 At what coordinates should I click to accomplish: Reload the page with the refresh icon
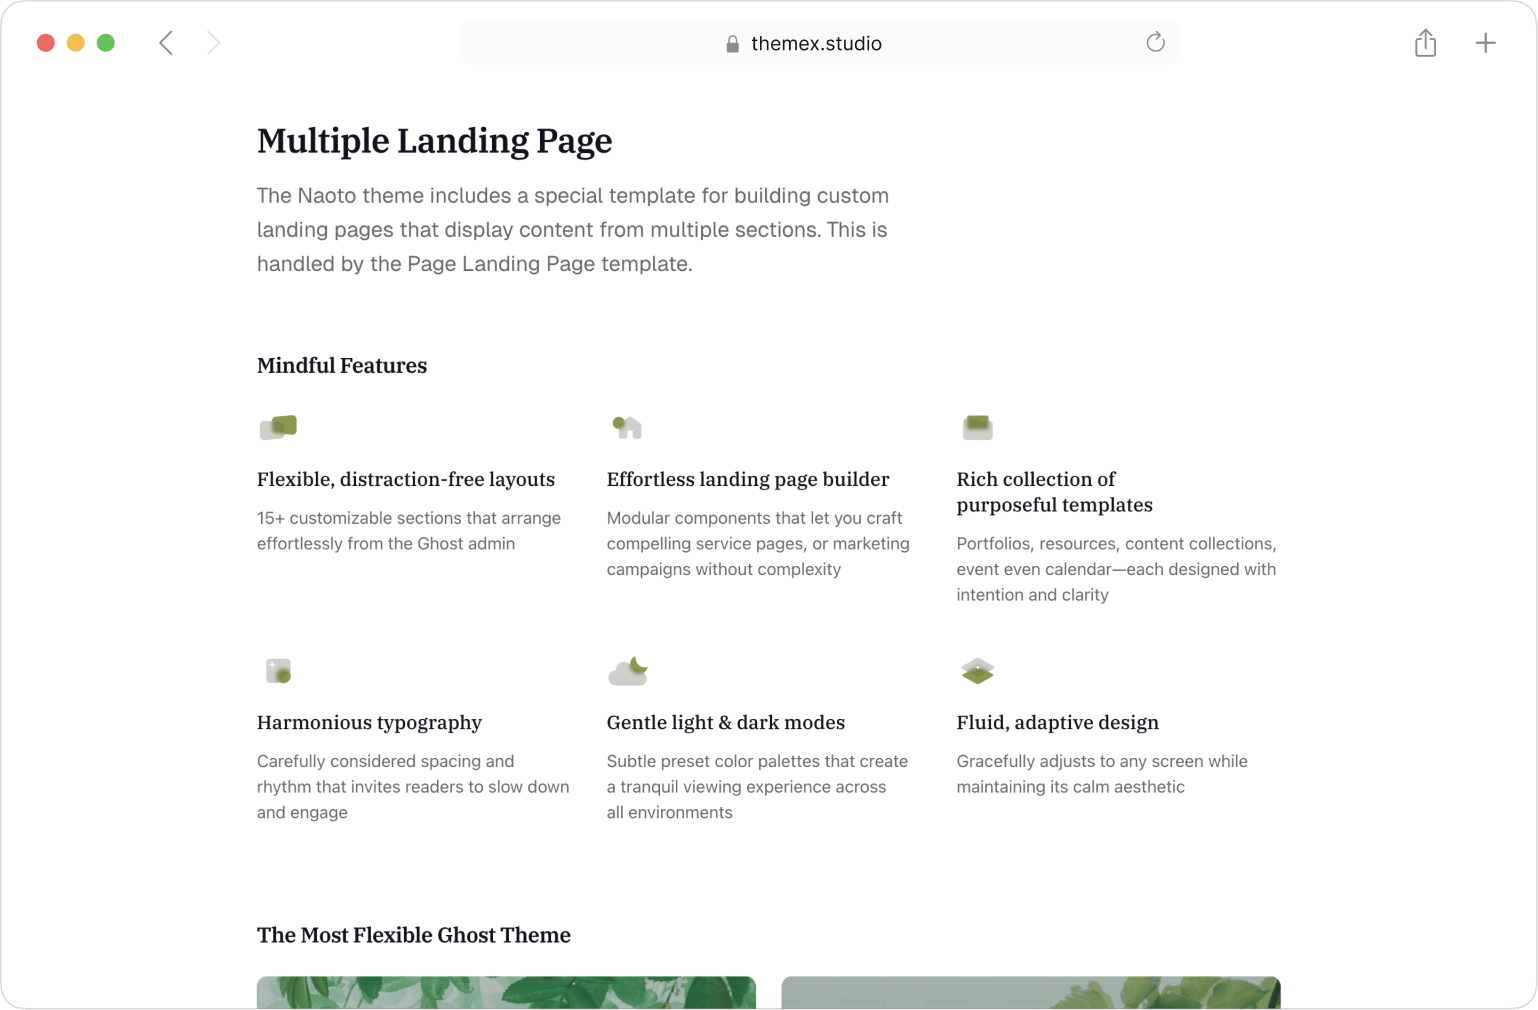click(1155, 42)
